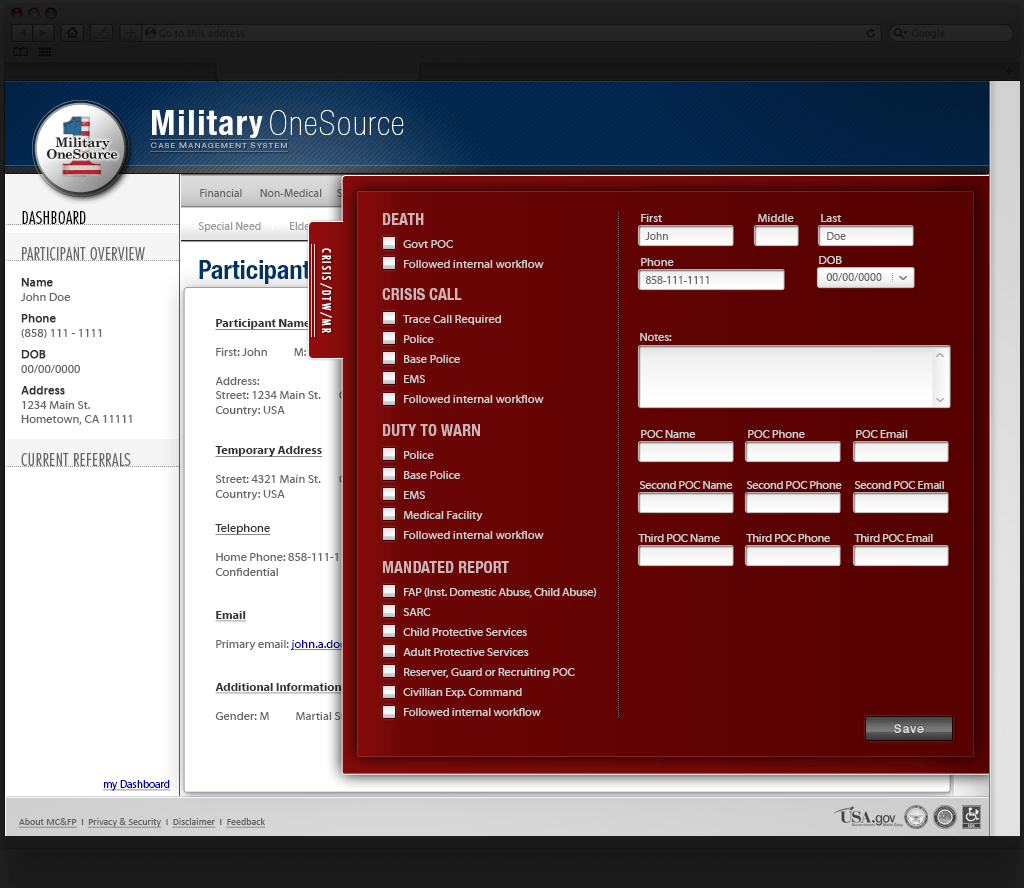Click the browser Back arrow
Image resolution: width=1024 pixels, height=888 pixels.
point(22,32)
